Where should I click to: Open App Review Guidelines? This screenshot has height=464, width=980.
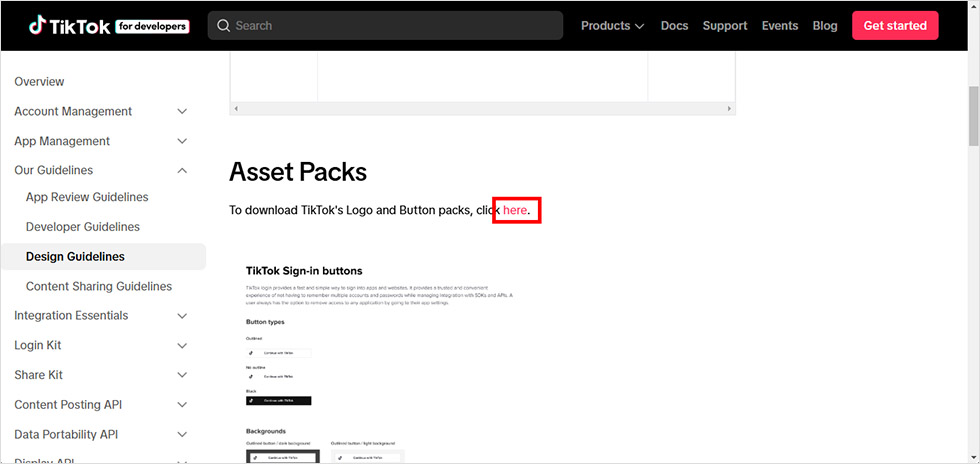tap(87, 197)
